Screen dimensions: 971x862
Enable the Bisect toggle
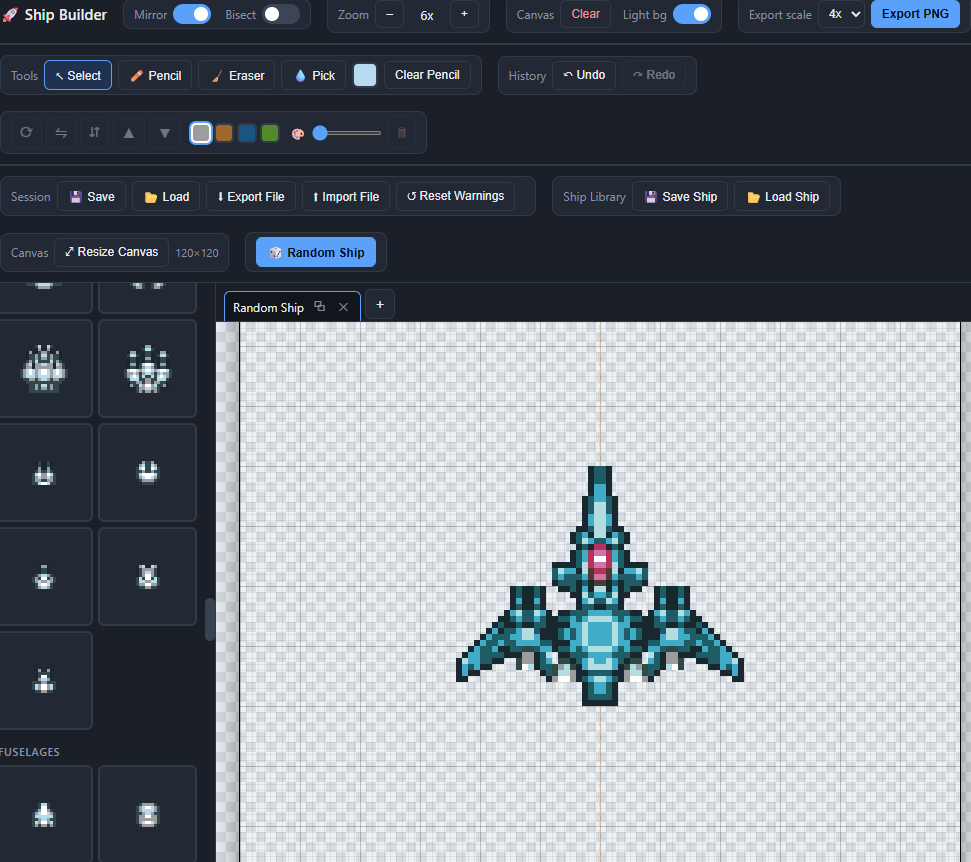[x=281, y=14]
